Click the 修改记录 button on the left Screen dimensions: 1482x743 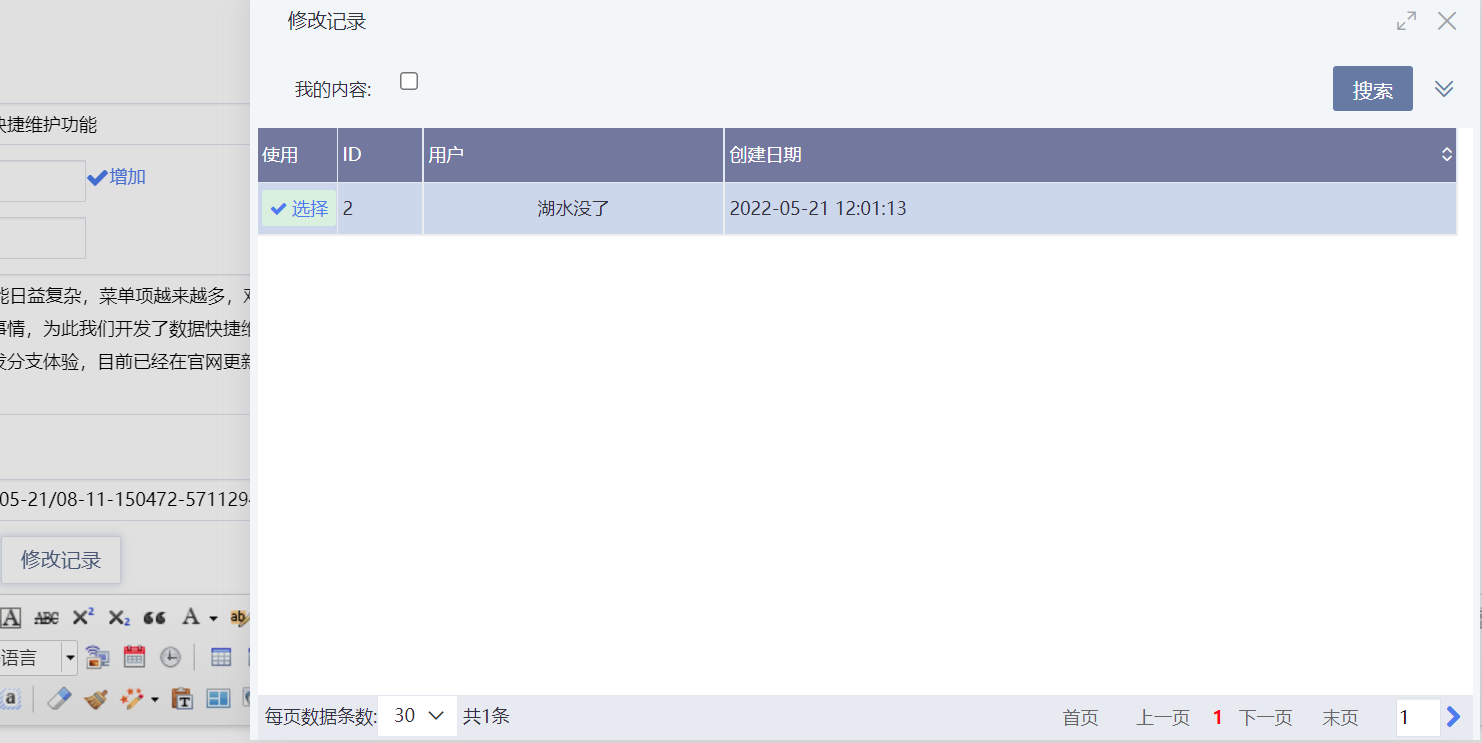tap(61, 560)
